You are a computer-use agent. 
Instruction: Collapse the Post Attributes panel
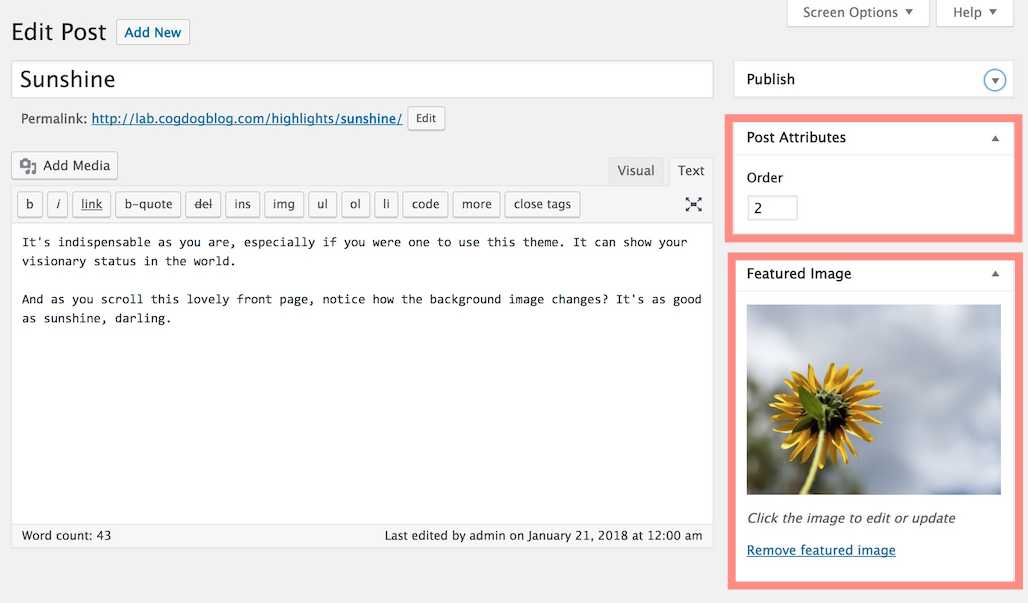pyautogui.click(x=995, y=137)
